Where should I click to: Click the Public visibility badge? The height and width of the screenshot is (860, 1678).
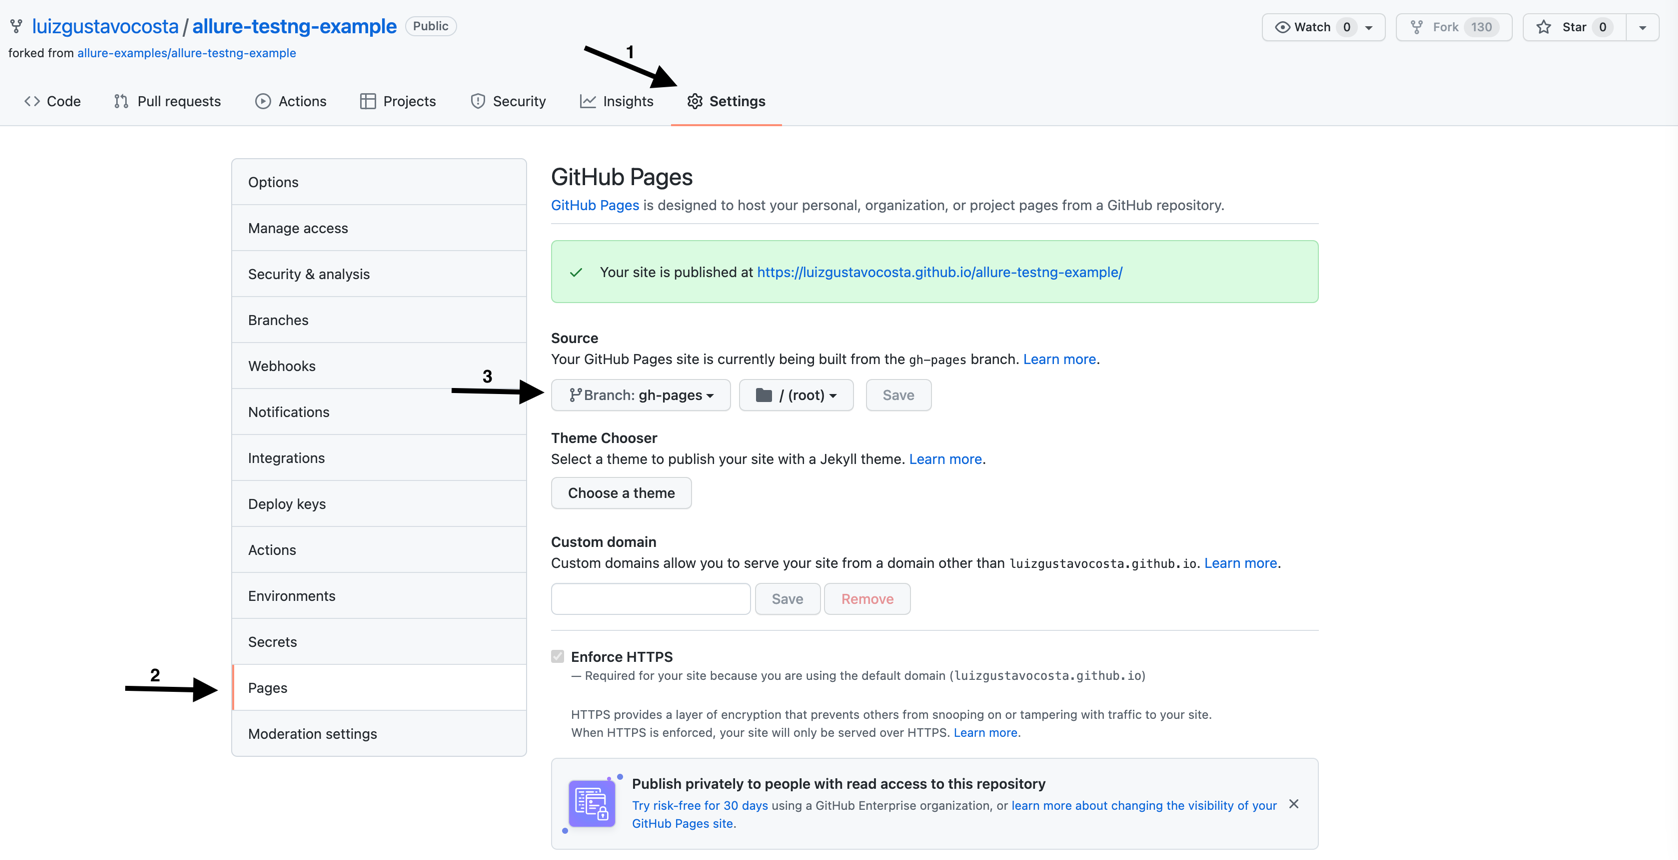click(x=431, y=26)
